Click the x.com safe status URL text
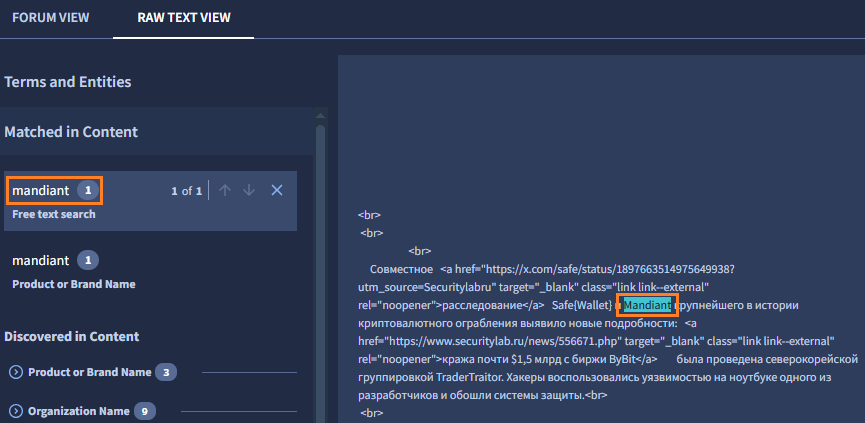 (610, 268)
